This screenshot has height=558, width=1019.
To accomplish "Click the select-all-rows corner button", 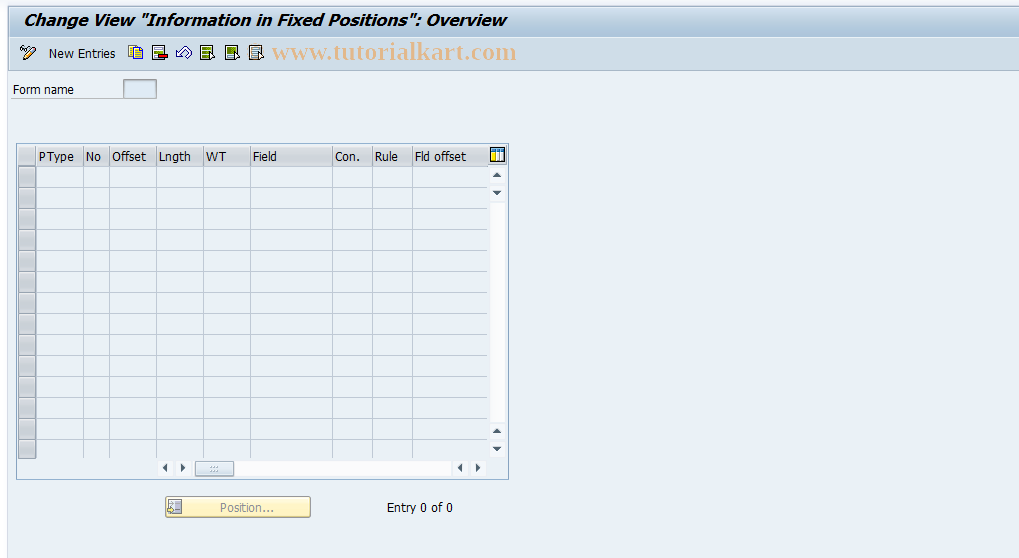I will [x=27, y=156].
